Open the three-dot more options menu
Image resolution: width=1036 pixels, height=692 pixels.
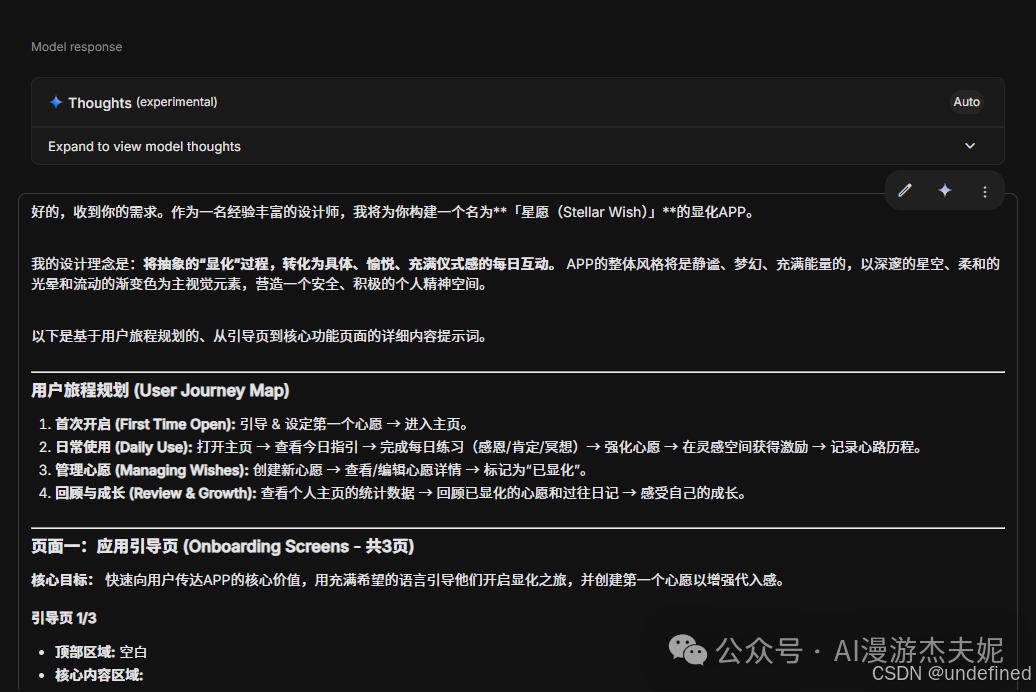[x=984, y=192]
